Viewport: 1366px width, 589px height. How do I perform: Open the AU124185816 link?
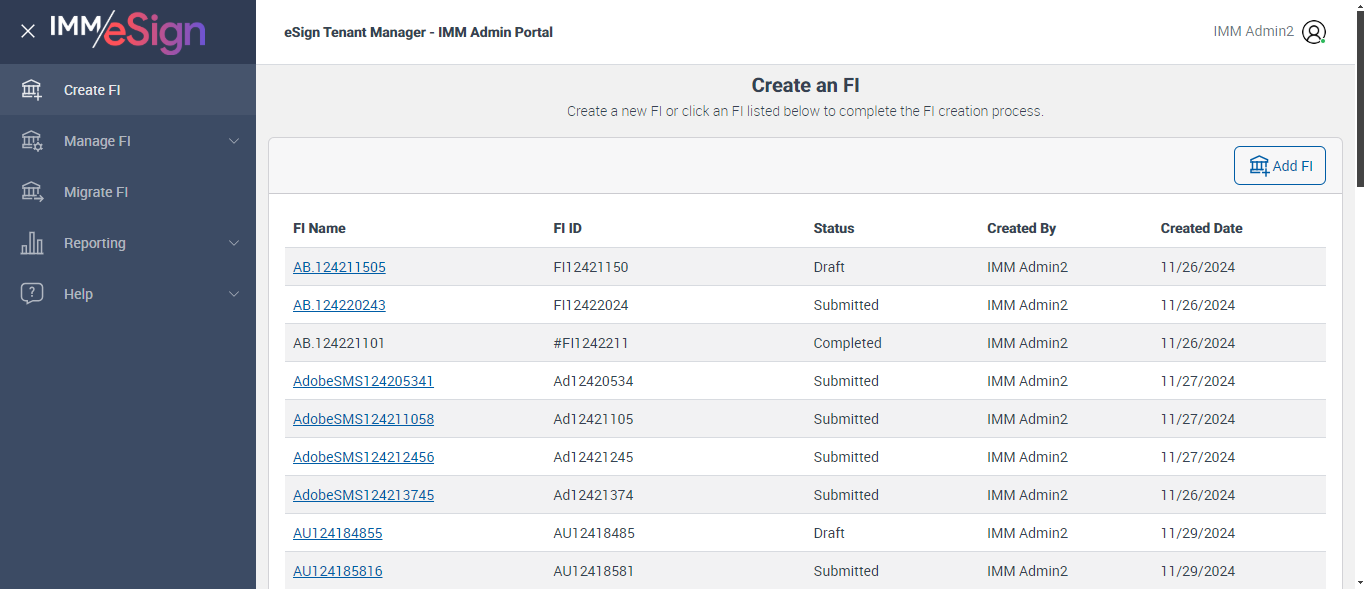click(x=337, y=571)
